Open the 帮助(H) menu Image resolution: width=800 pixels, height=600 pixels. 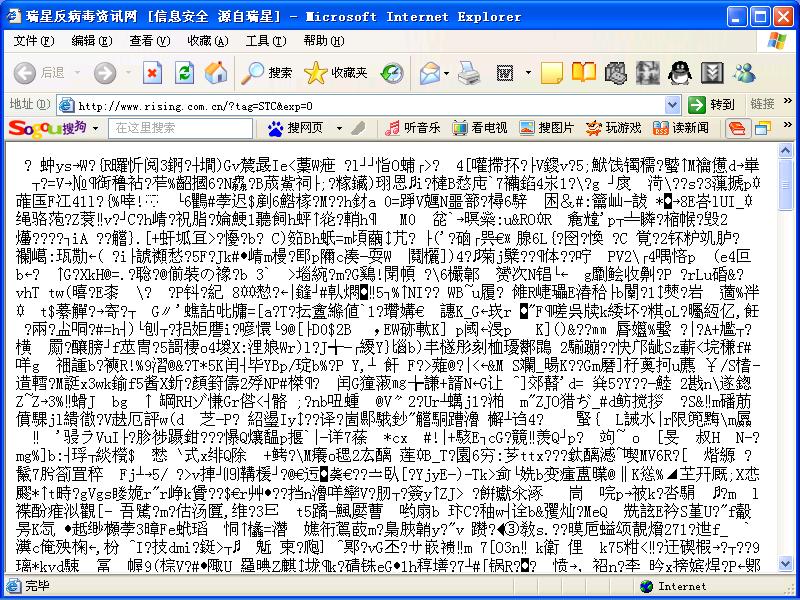(x=323, y=41)
